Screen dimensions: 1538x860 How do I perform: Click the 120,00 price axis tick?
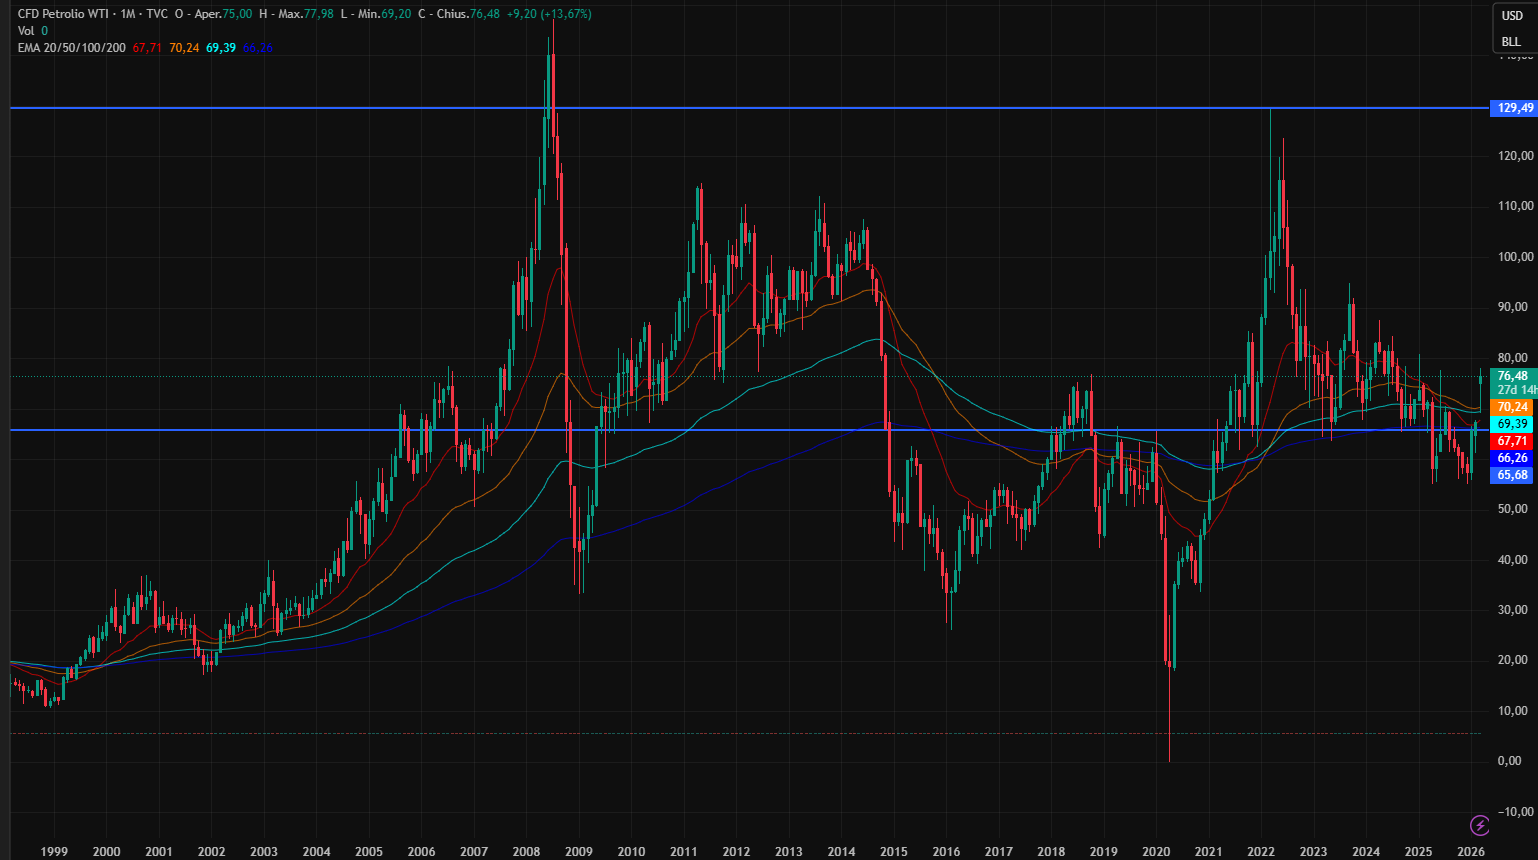(1515, 156)
